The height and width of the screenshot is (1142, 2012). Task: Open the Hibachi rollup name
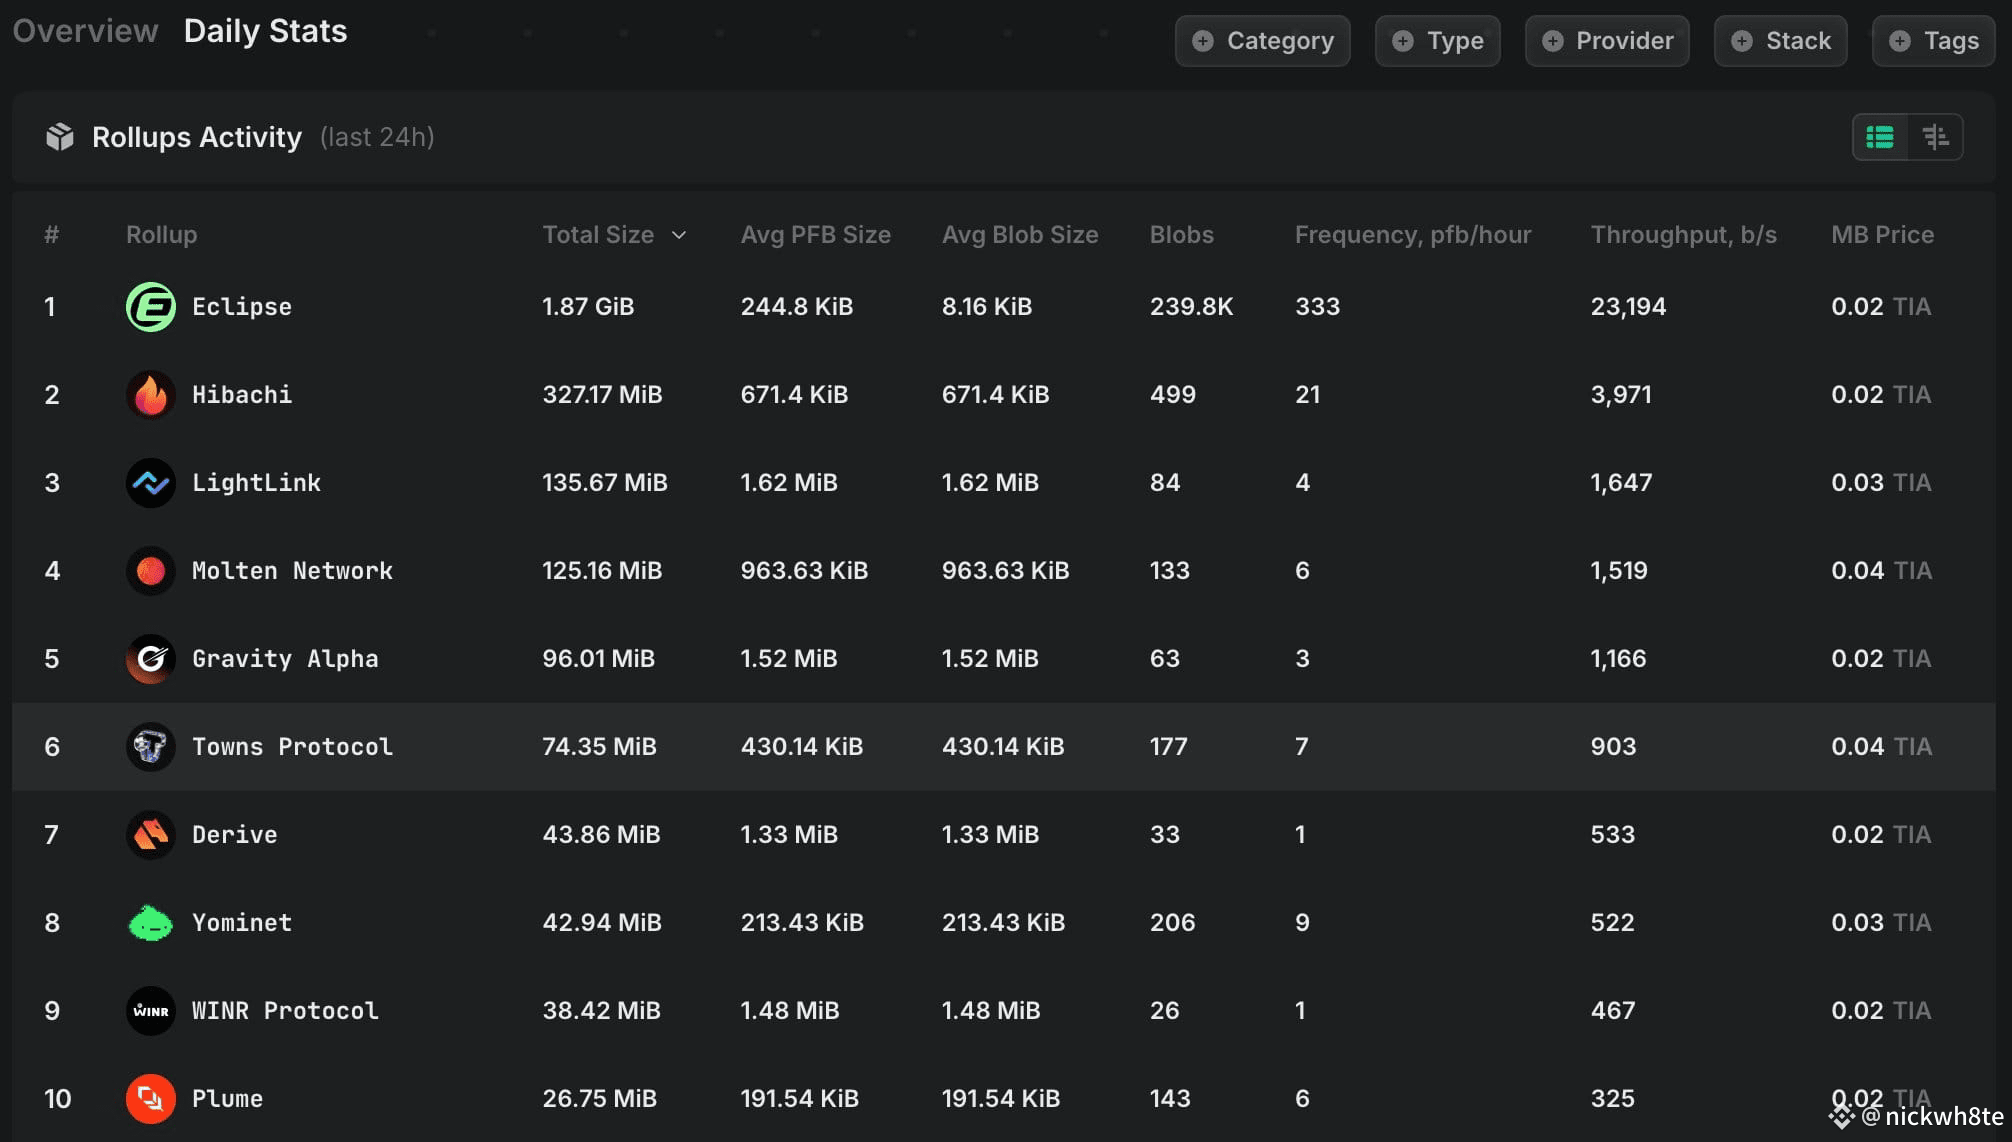click(x=242, y=395)
